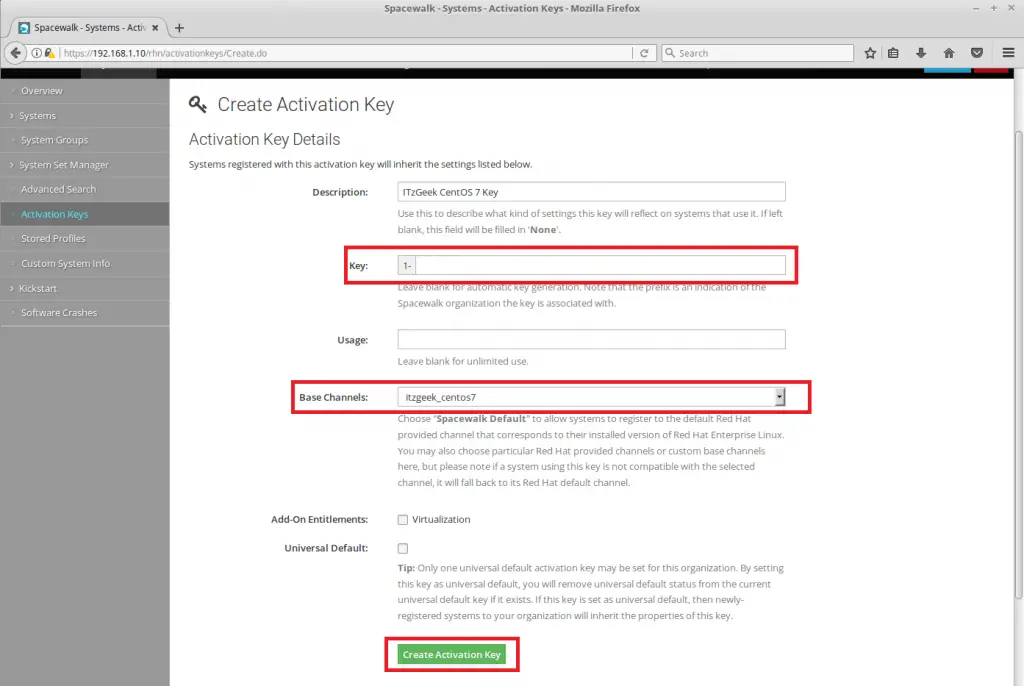Open the Base Channels dropdown
This screenshot has height=686, width=1024.
click(591, 397)
